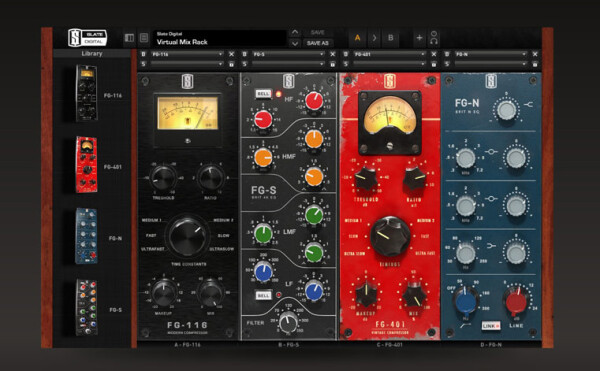Open the preset dropdown below FG-401 selector
Screen dimensions: 600x371
[x=390, y=64]
